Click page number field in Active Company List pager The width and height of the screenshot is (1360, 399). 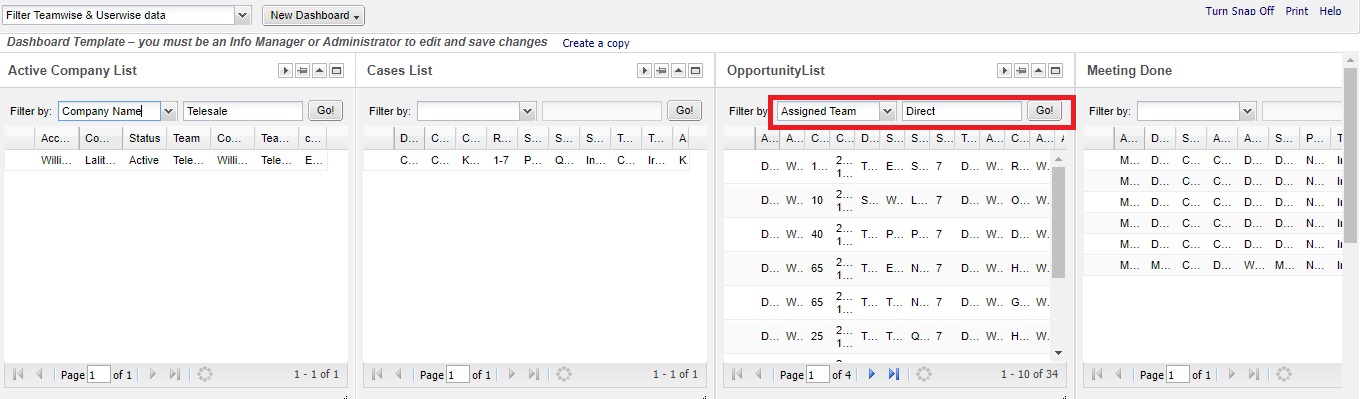point(99,374)
